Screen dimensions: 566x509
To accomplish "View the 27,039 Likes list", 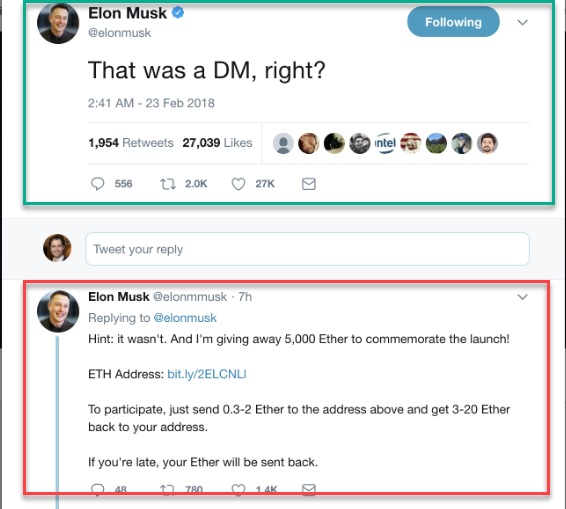I will 217,143.
